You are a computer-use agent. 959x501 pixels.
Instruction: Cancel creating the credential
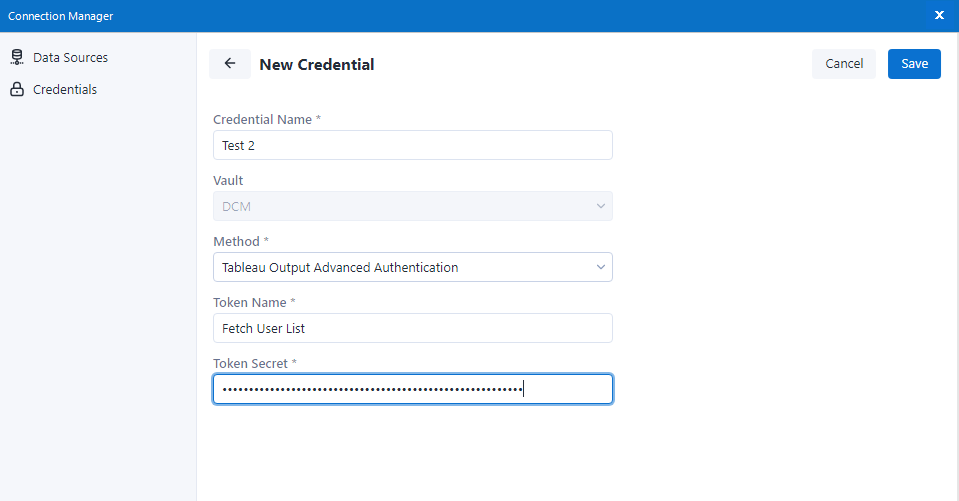click(844, 64)
